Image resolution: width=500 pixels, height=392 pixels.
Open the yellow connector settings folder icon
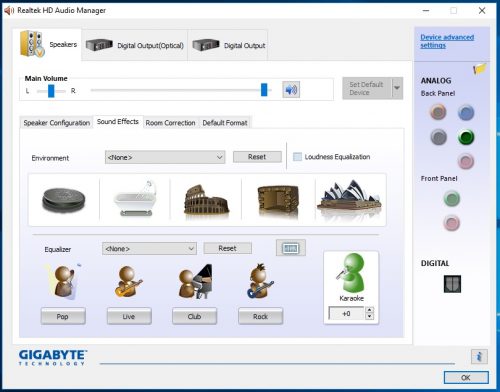(x=480, y=69)
